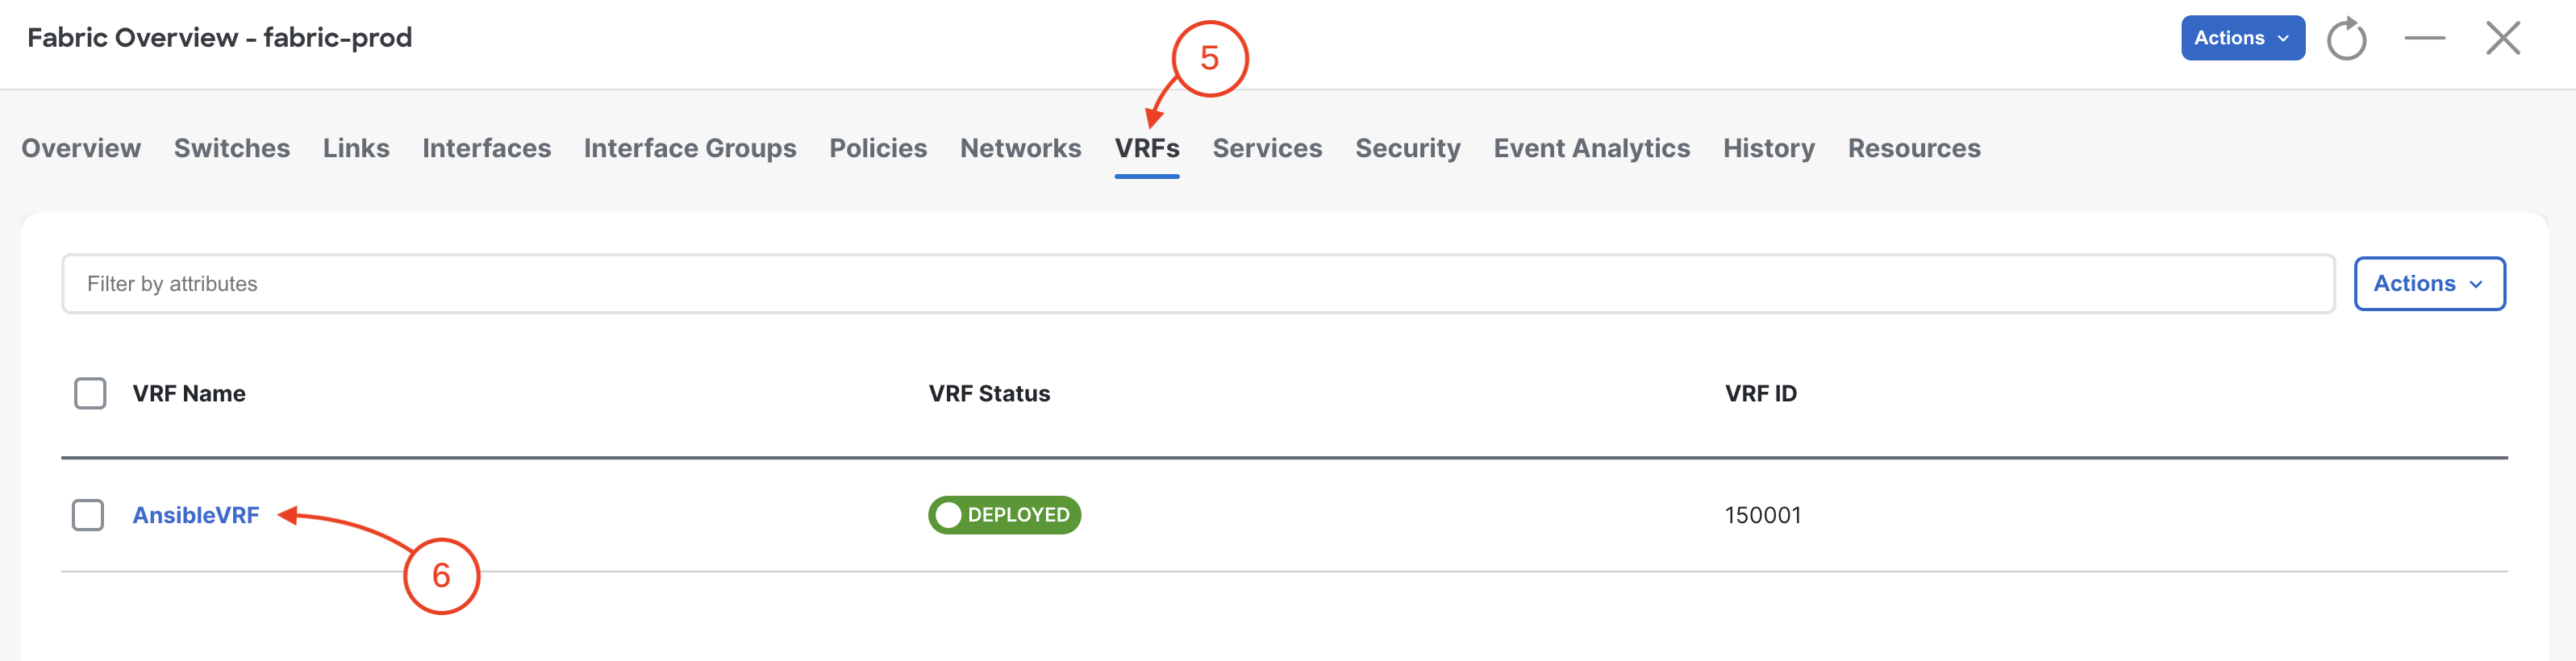Switch to the Policies tab
The width and height of the screenshot is (2576, 661).
pos(878,148)
